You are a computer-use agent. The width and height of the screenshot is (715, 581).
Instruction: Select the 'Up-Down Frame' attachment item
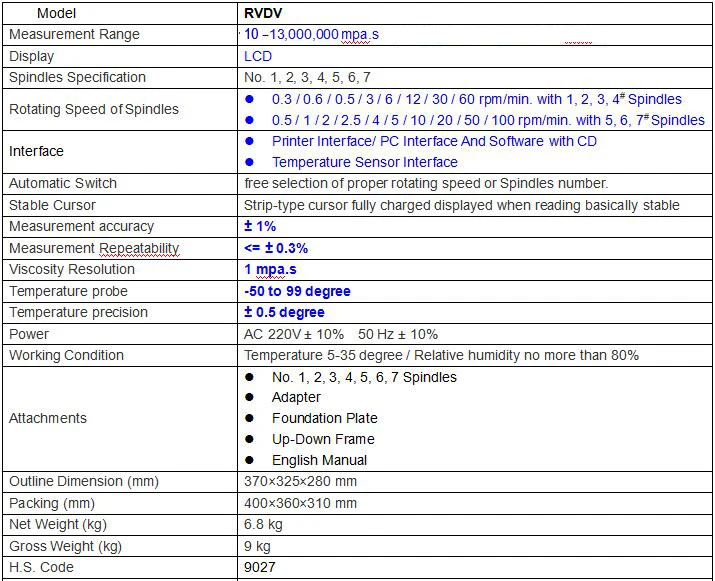click(x=323, y=439)
